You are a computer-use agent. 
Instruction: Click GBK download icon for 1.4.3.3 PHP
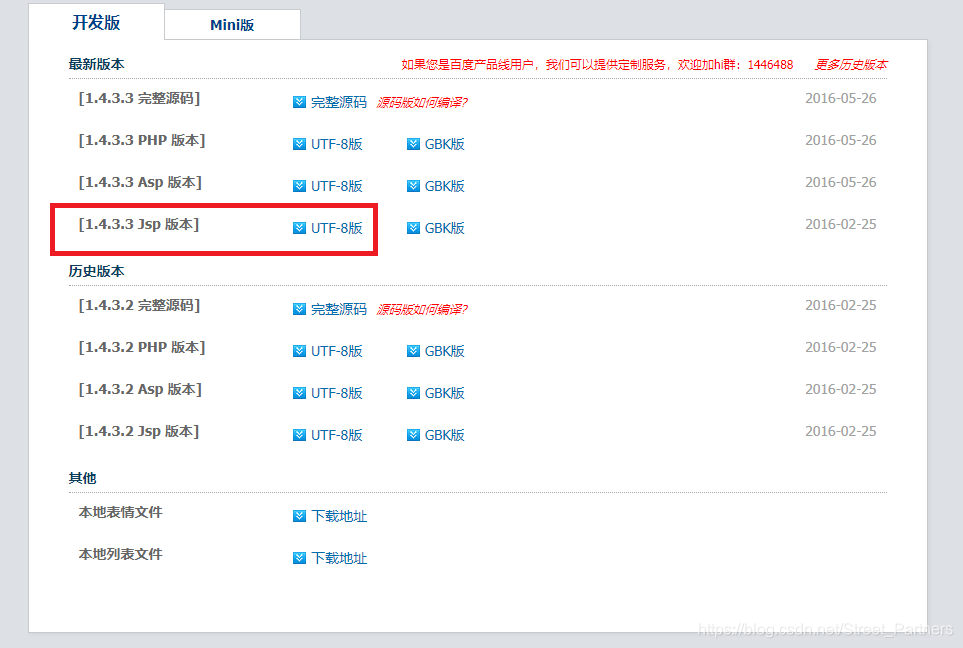click(413, 144)
